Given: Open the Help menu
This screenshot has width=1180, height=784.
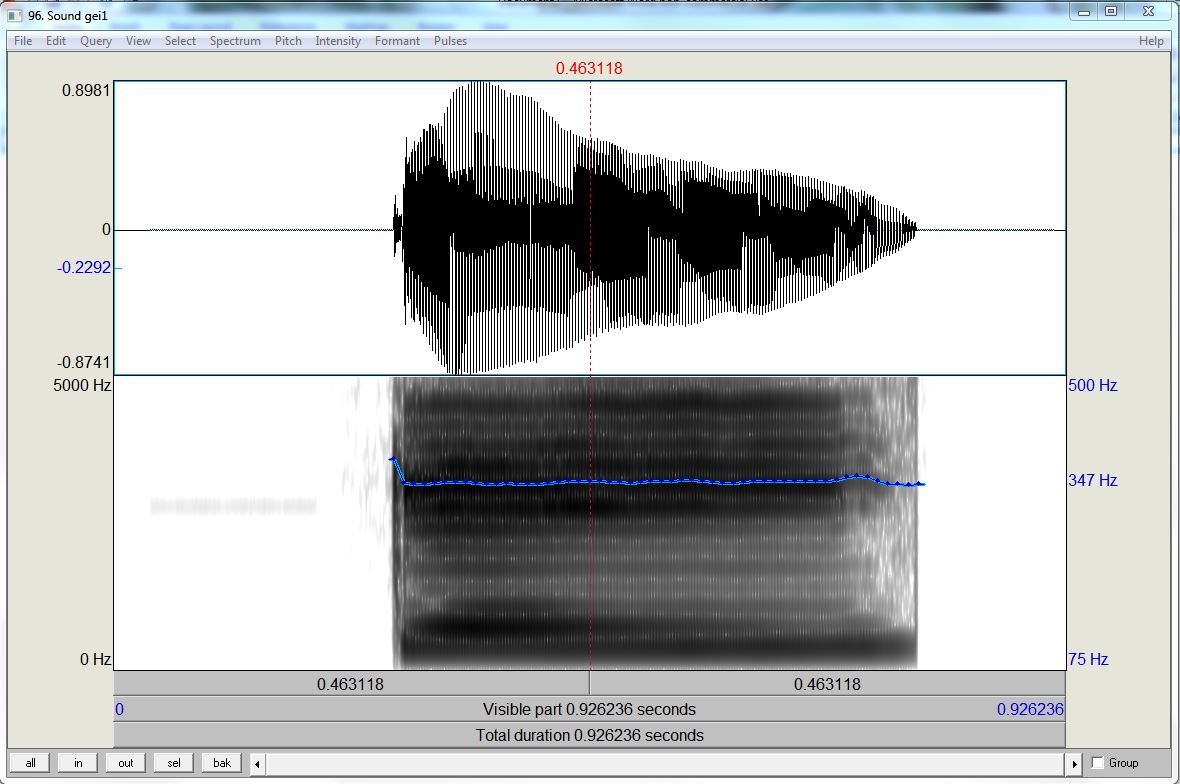Looking at the screenshot, I should (1151, 41).
